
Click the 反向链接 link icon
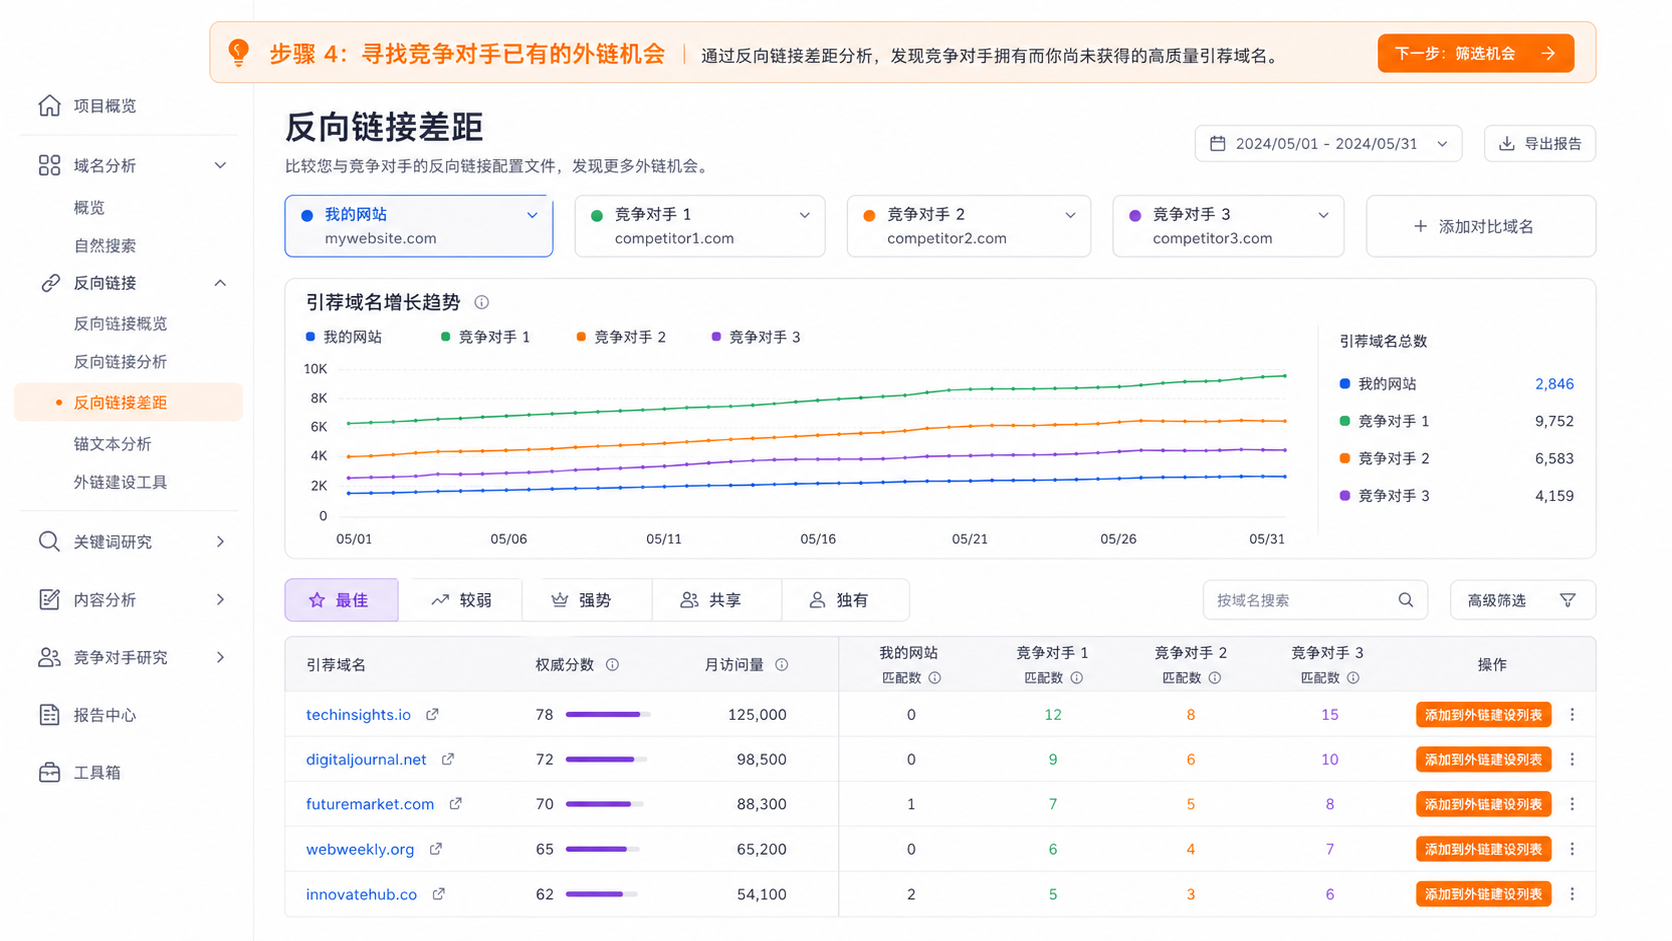[x=49, y=283]
